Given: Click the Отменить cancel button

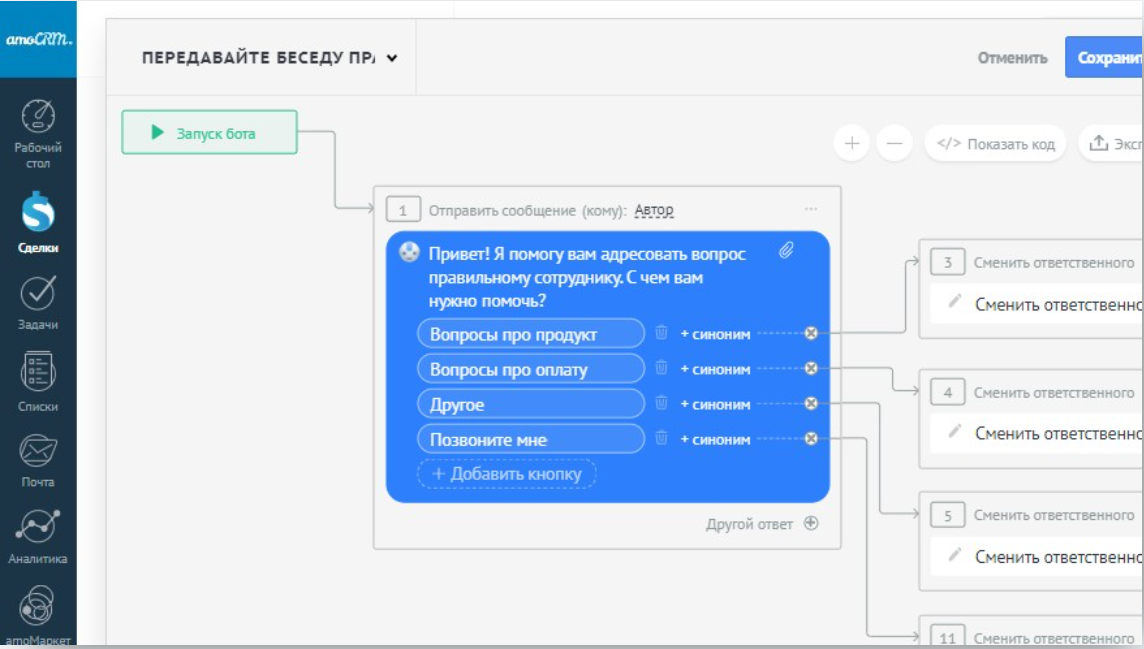Looking at the screenshot, I should click(x=1012, y=58).
